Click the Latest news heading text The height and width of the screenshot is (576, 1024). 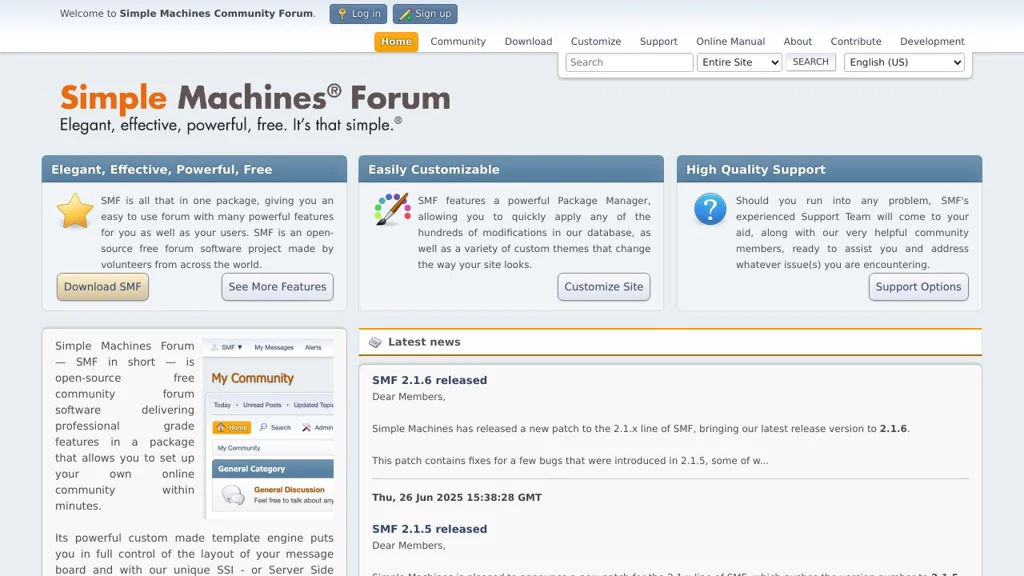pyautogui.click(x=424, y=342)
